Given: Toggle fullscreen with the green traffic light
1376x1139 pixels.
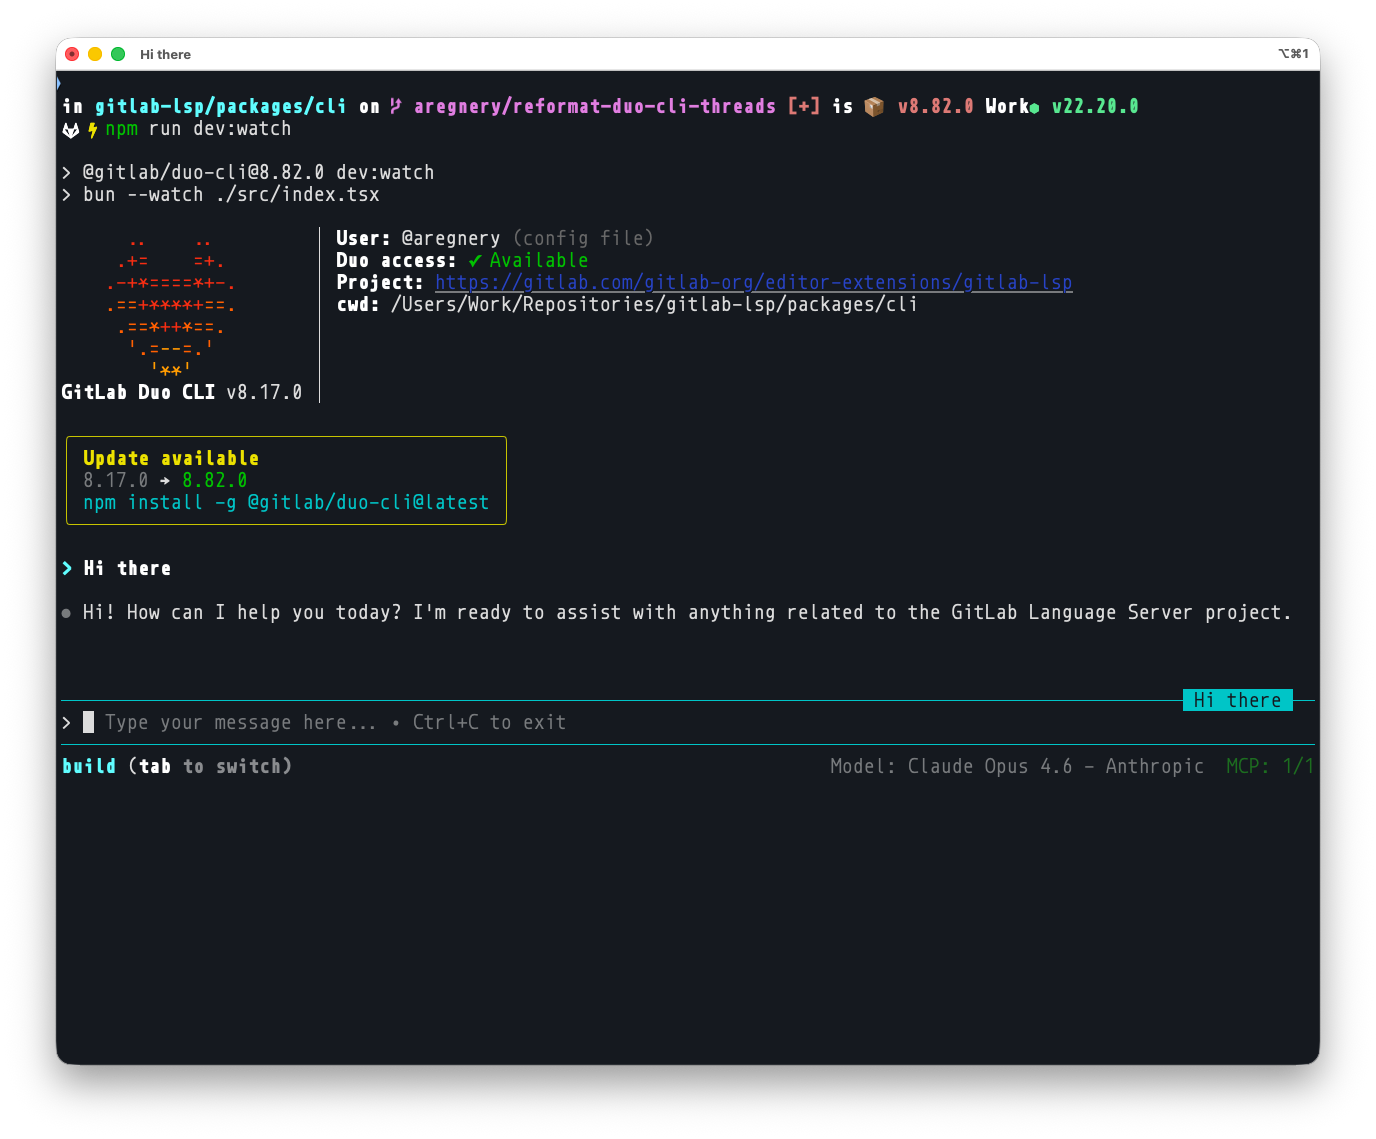Looking at the screenshot, I should coord(117,54).
